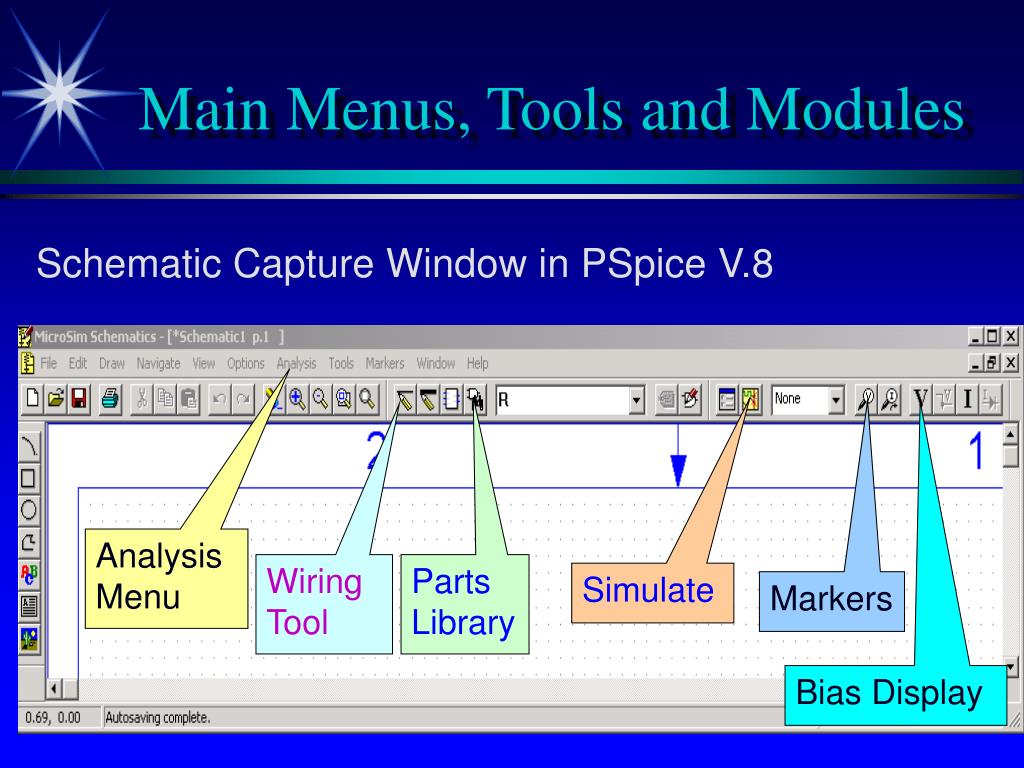This screenshot has height=768, width=1024.
Task: Restore down the inner schematic document window
Action: [x=993, y=363]
